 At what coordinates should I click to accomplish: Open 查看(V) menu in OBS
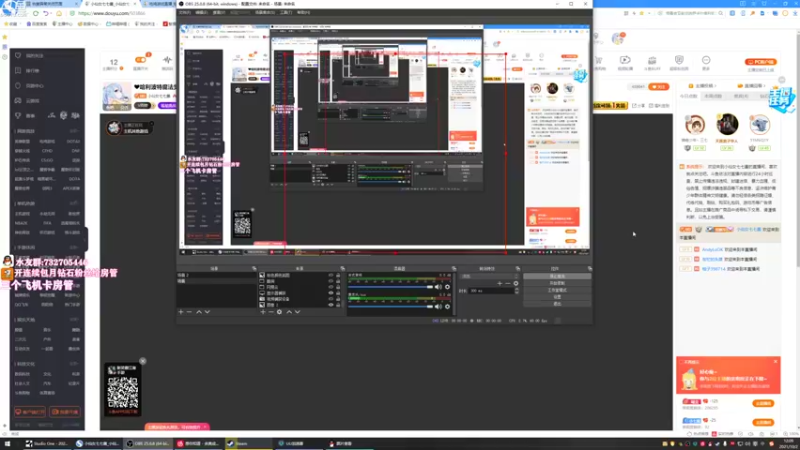tap(218, 12)
